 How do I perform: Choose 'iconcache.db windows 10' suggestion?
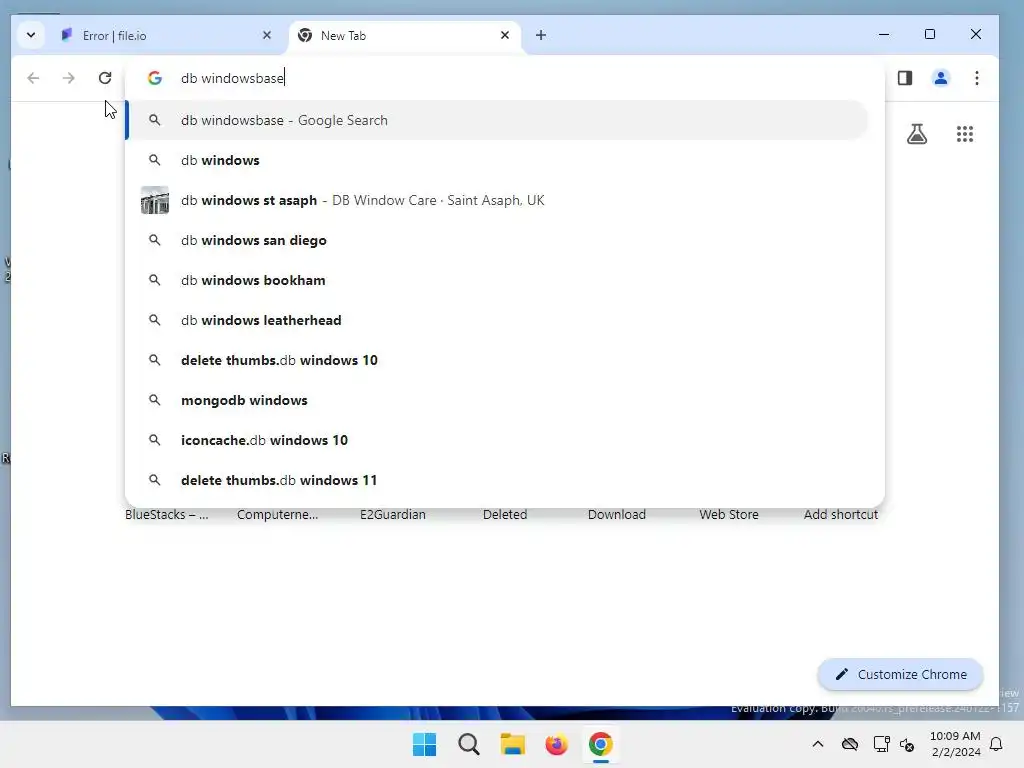[498, 440]
